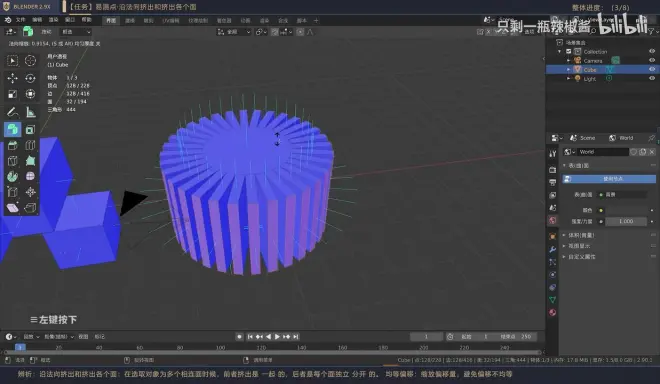Select the Extrude Region tool

12,129
